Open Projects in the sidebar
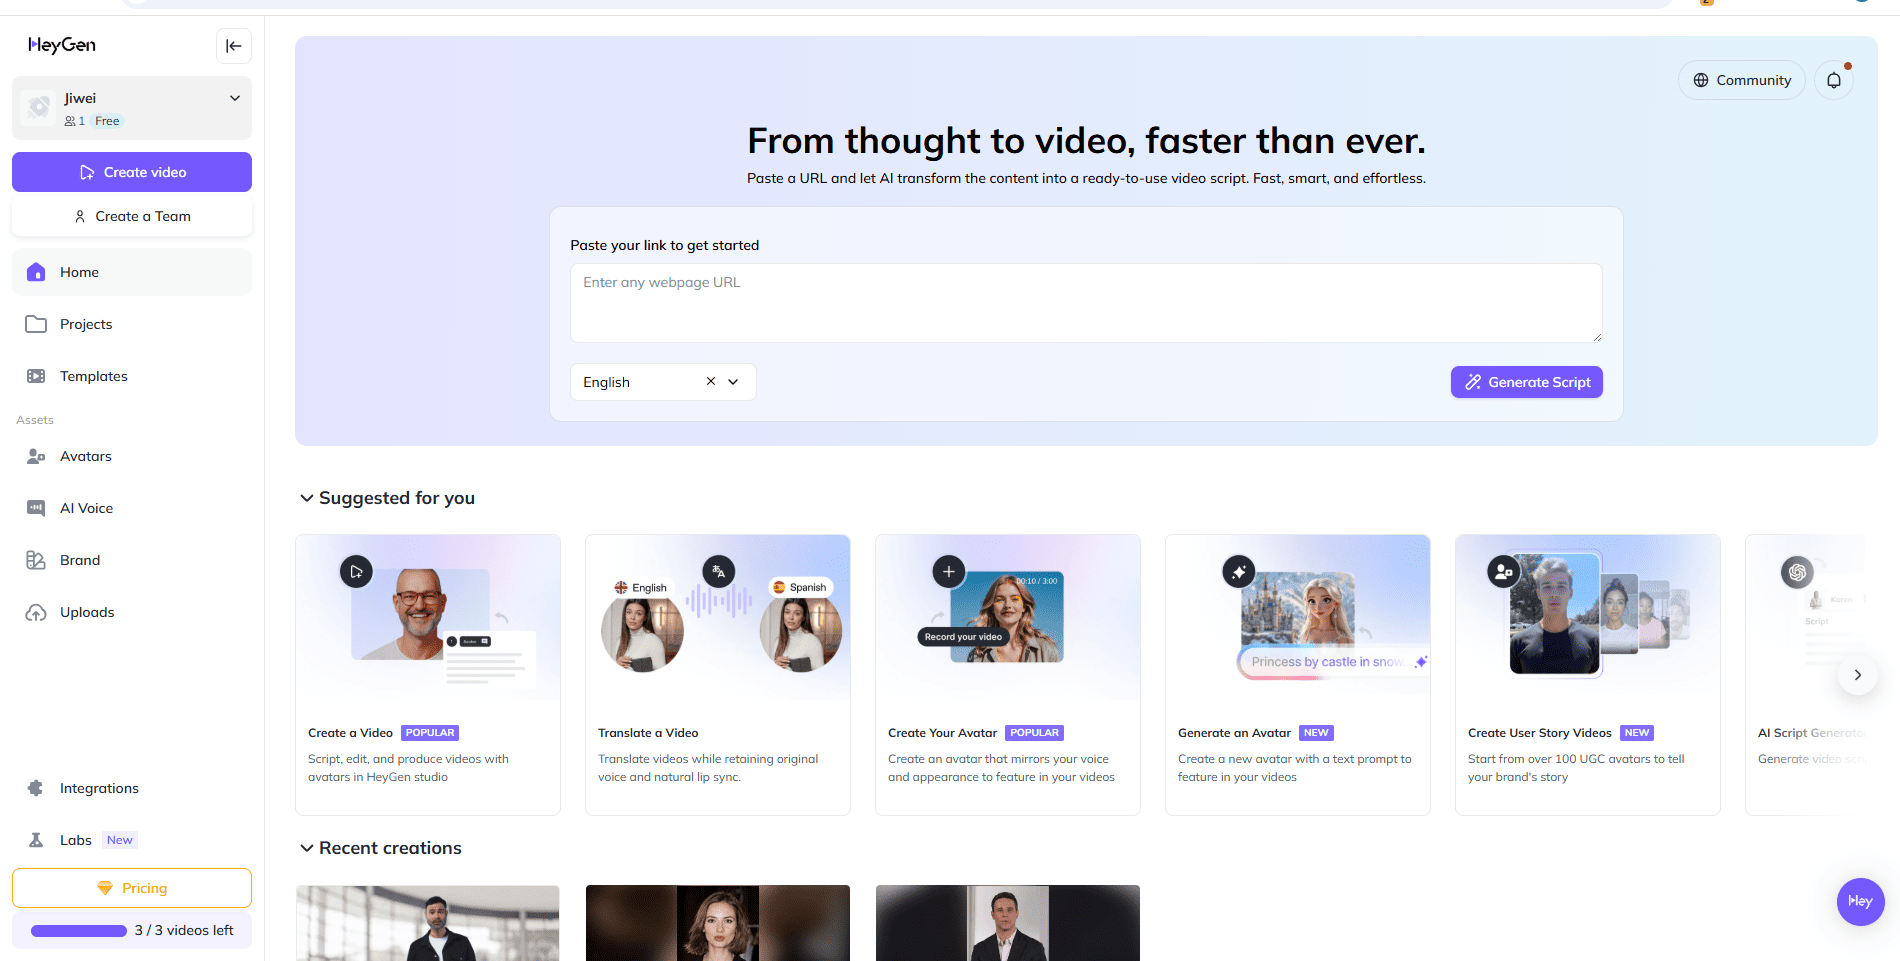 132,324
